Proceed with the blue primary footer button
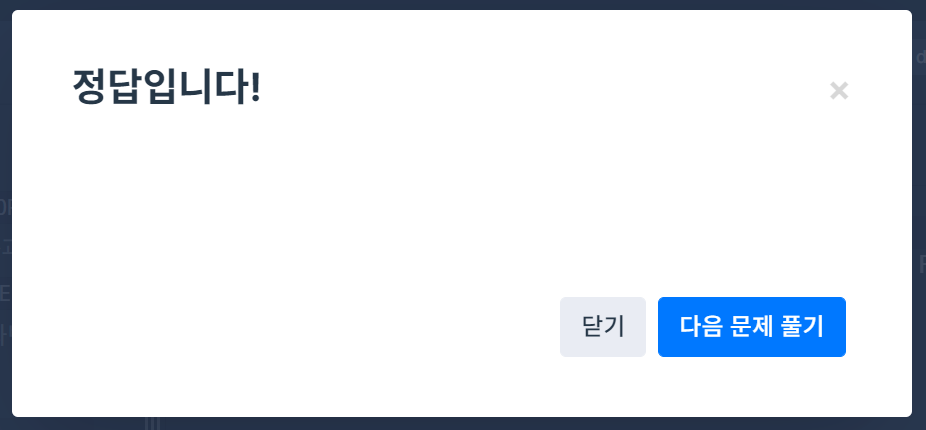Viewport: 926px width, 430px height. pyautogui.click(x=752, y=327)
